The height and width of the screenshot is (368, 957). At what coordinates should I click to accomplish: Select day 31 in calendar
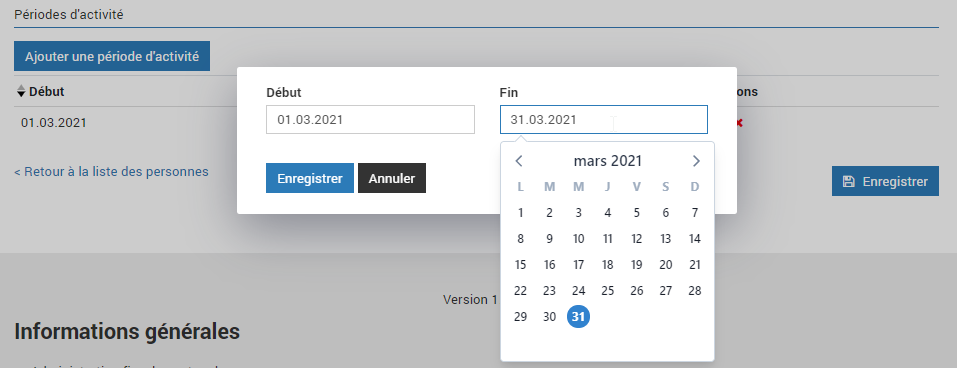point(579,317)
